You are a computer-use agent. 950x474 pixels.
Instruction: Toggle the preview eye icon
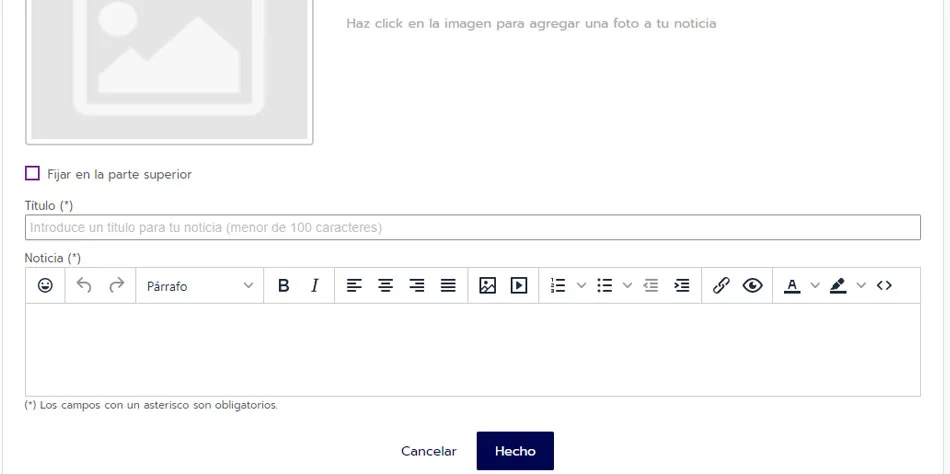pyautogui.click(x=753, y=286)
